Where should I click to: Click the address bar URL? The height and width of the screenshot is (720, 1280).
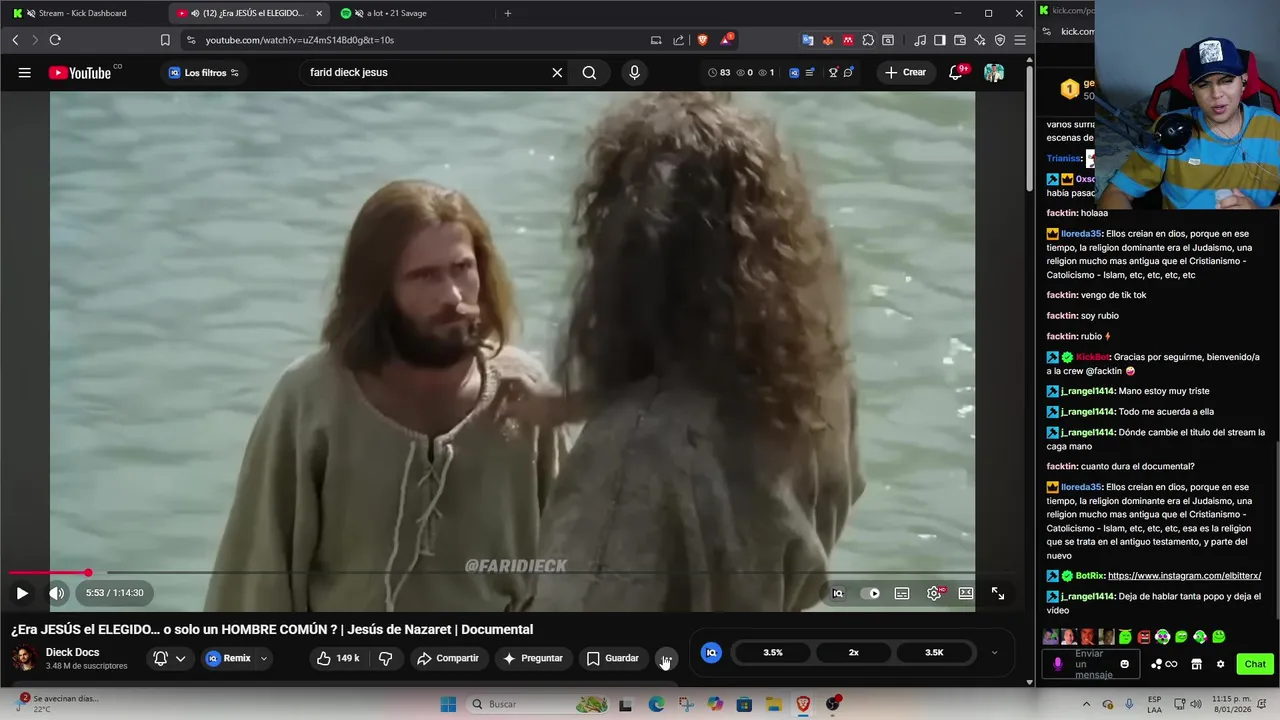click(x=300, y=40)
